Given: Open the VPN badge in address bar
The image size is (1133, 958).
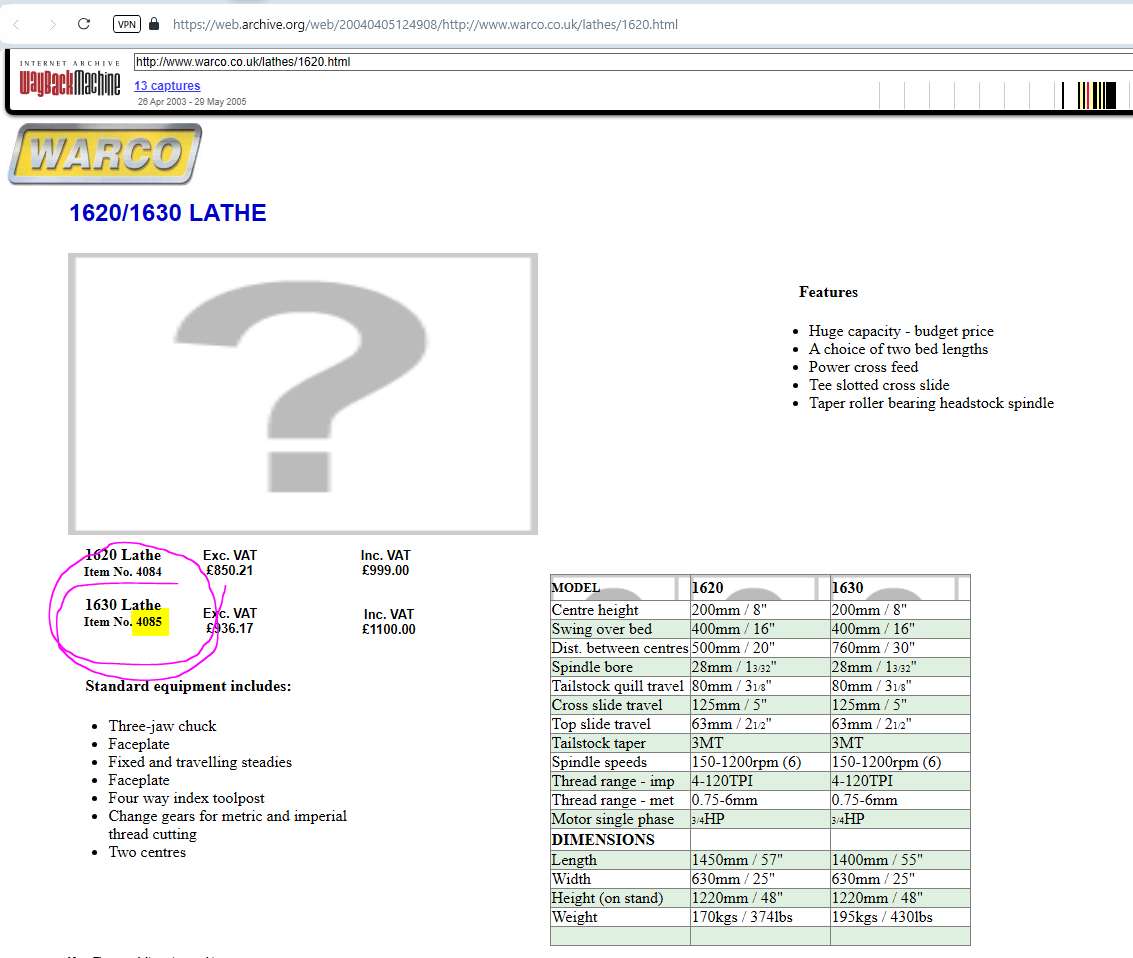Looking at the screenshot, I should pos(126,24).
